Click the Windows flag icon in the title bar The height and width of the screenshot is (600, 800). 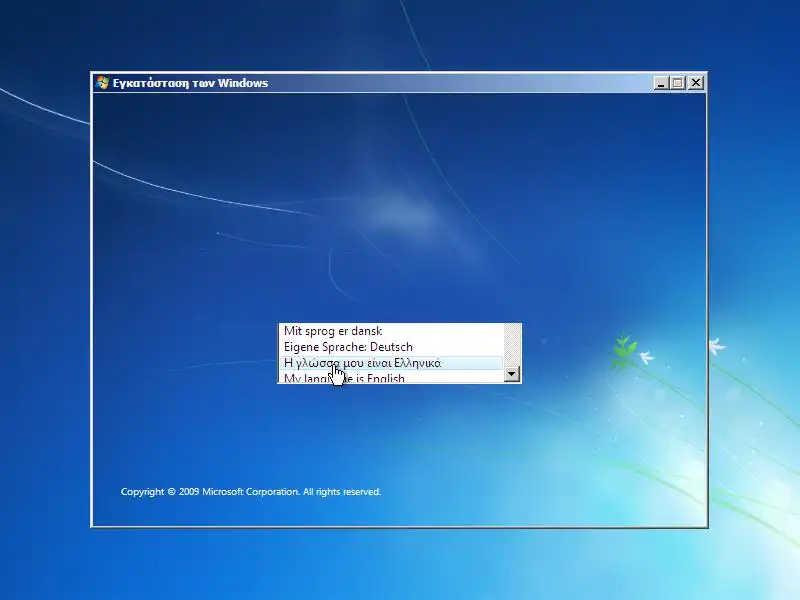click(103, 83)
